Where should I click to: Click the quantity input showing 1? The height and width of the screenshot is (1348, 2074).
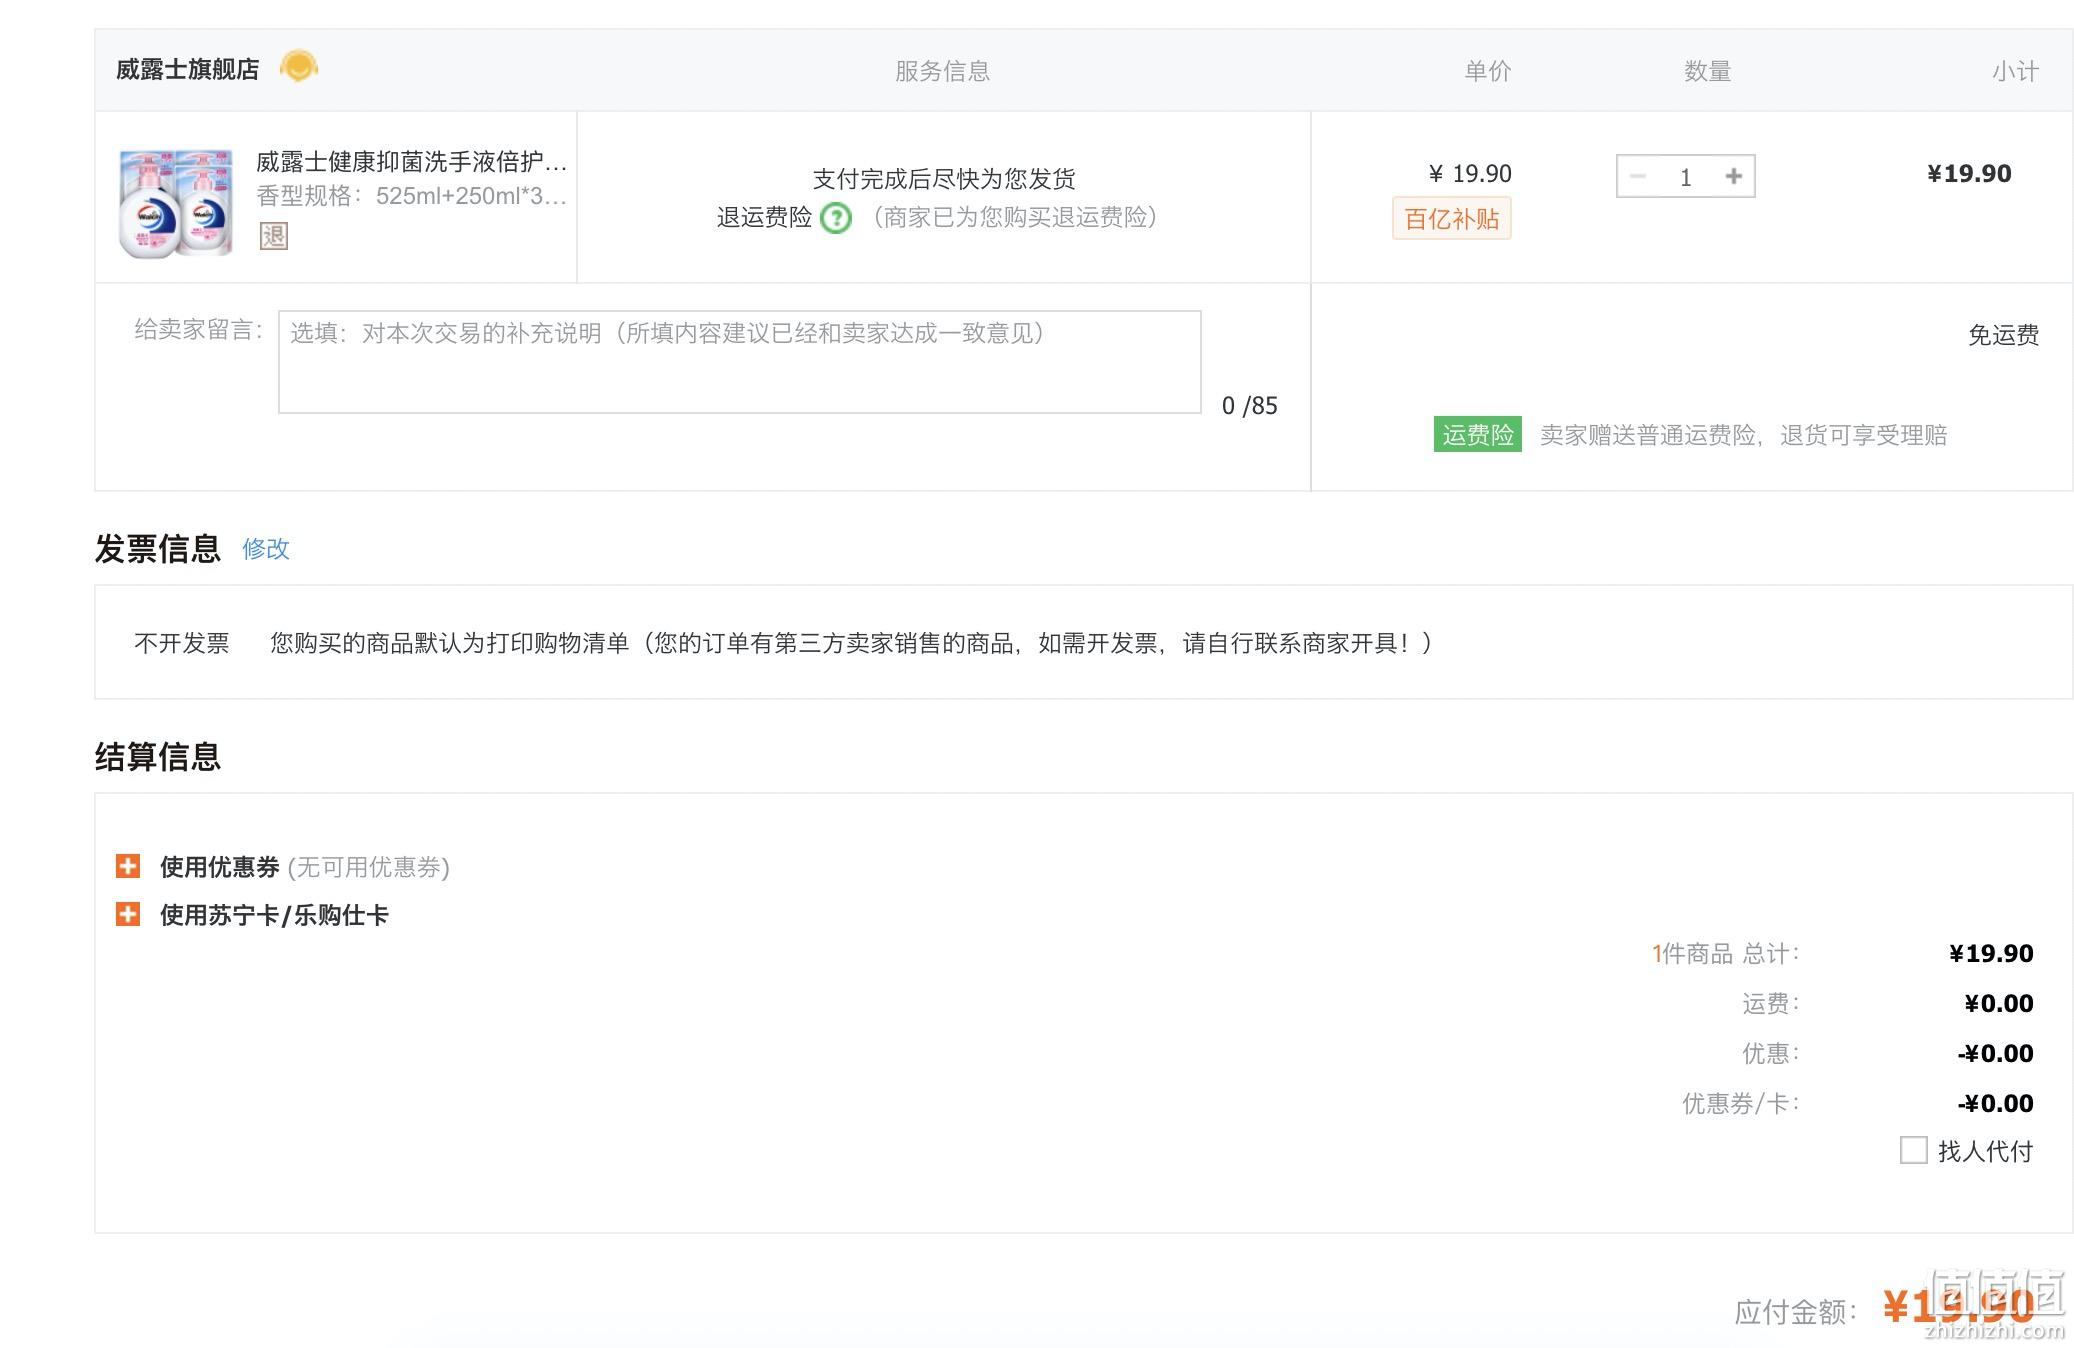(x=1686, y=176)
